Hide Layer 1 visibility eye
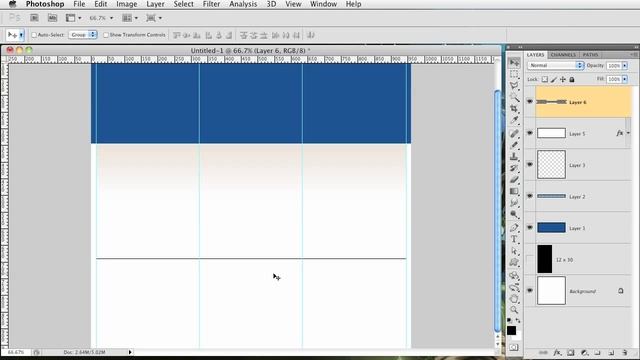This screenshot has height=360, width=640. click(530, 227)
